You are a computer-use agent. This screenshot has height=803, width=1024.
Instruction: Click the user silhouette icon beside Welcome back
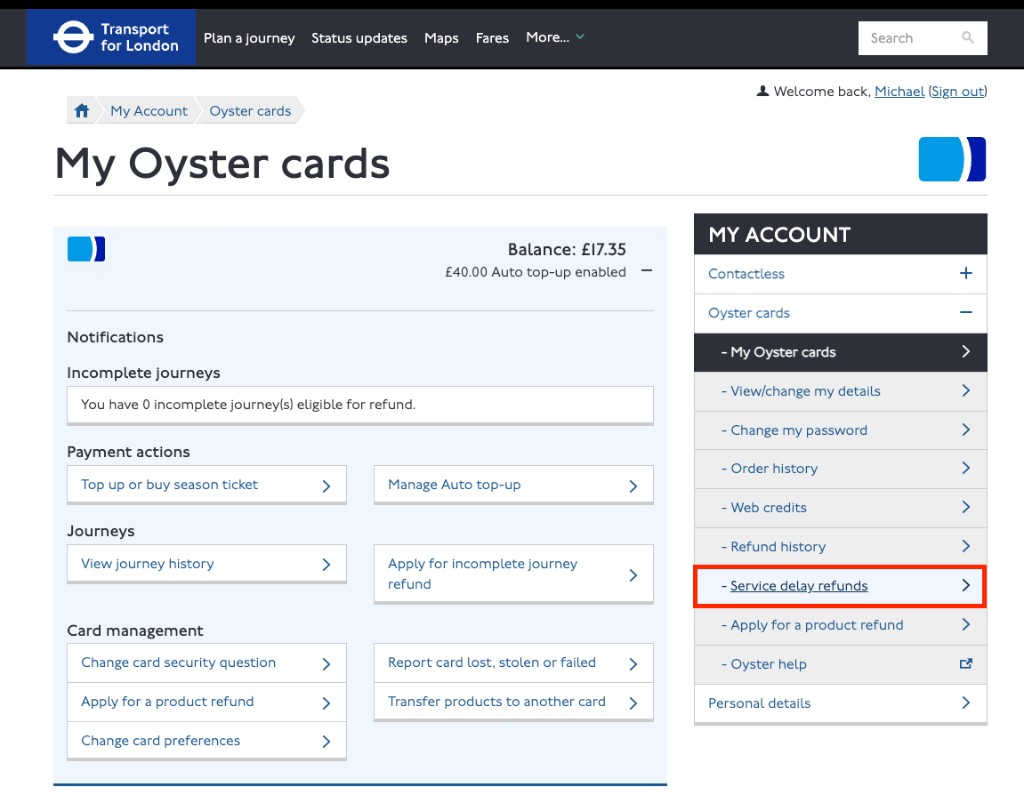click(762, 91)
